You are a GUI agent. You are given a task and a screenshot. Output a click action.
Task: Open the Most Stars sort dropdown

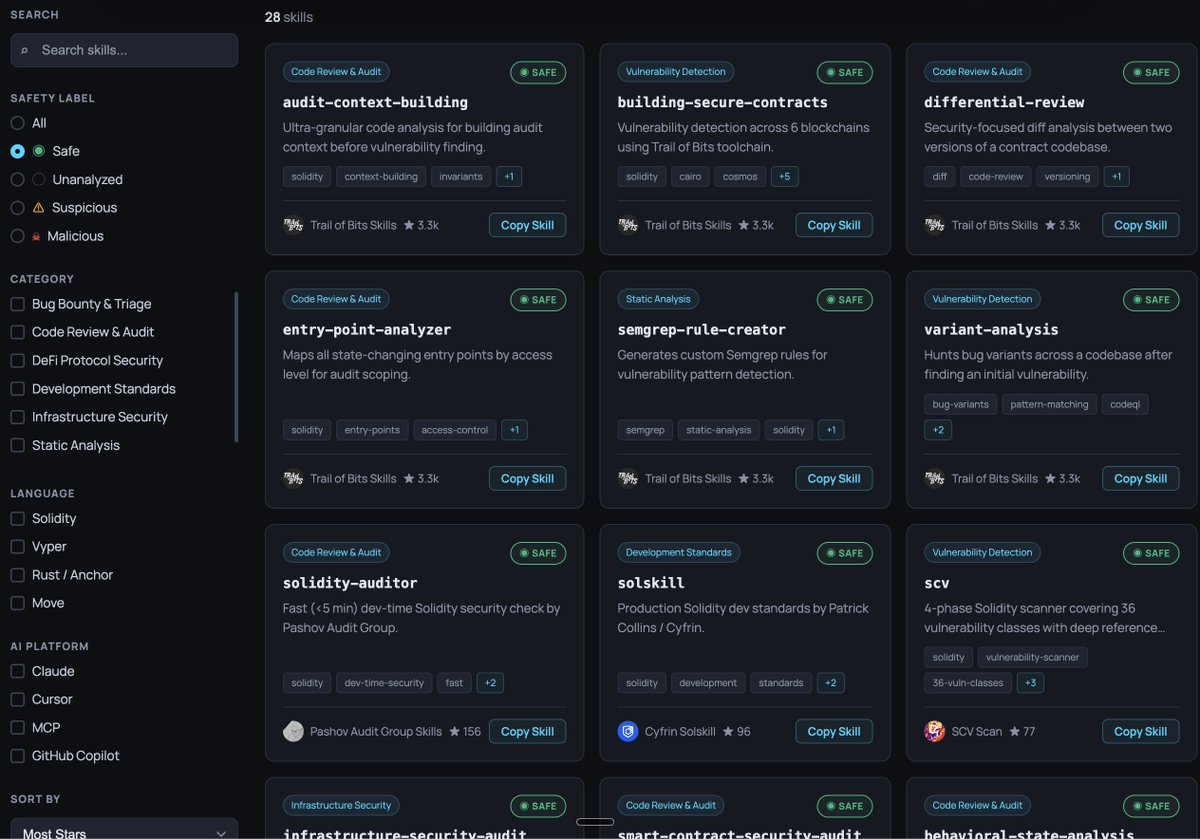(124, 829)
